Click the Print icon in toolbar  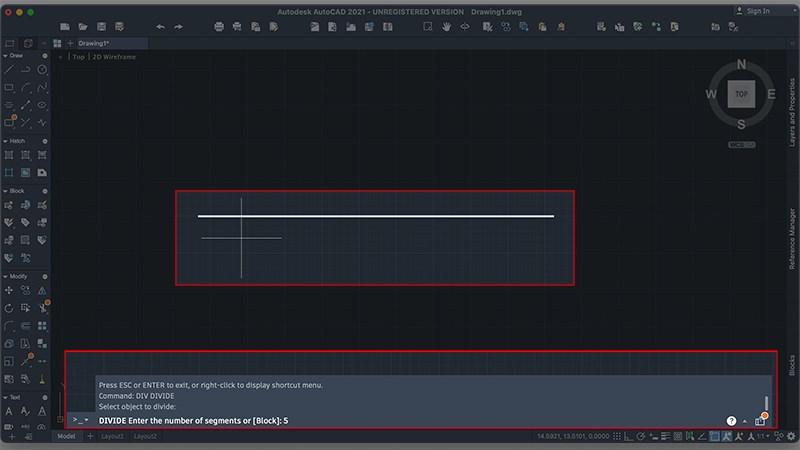(219, 26)
